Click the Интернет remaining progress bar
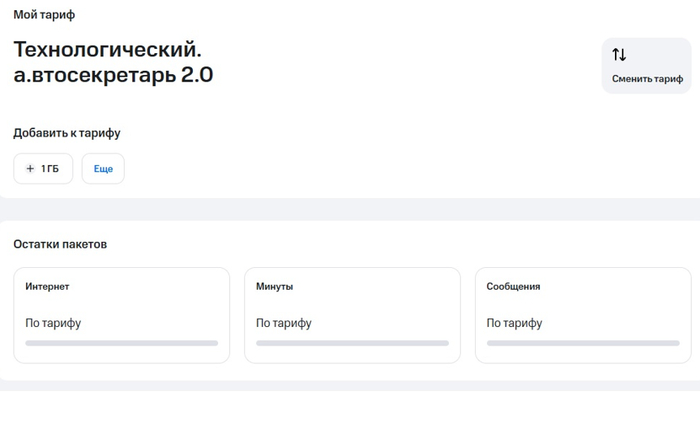This screenshot has width=700, height=423. [121, 343]
